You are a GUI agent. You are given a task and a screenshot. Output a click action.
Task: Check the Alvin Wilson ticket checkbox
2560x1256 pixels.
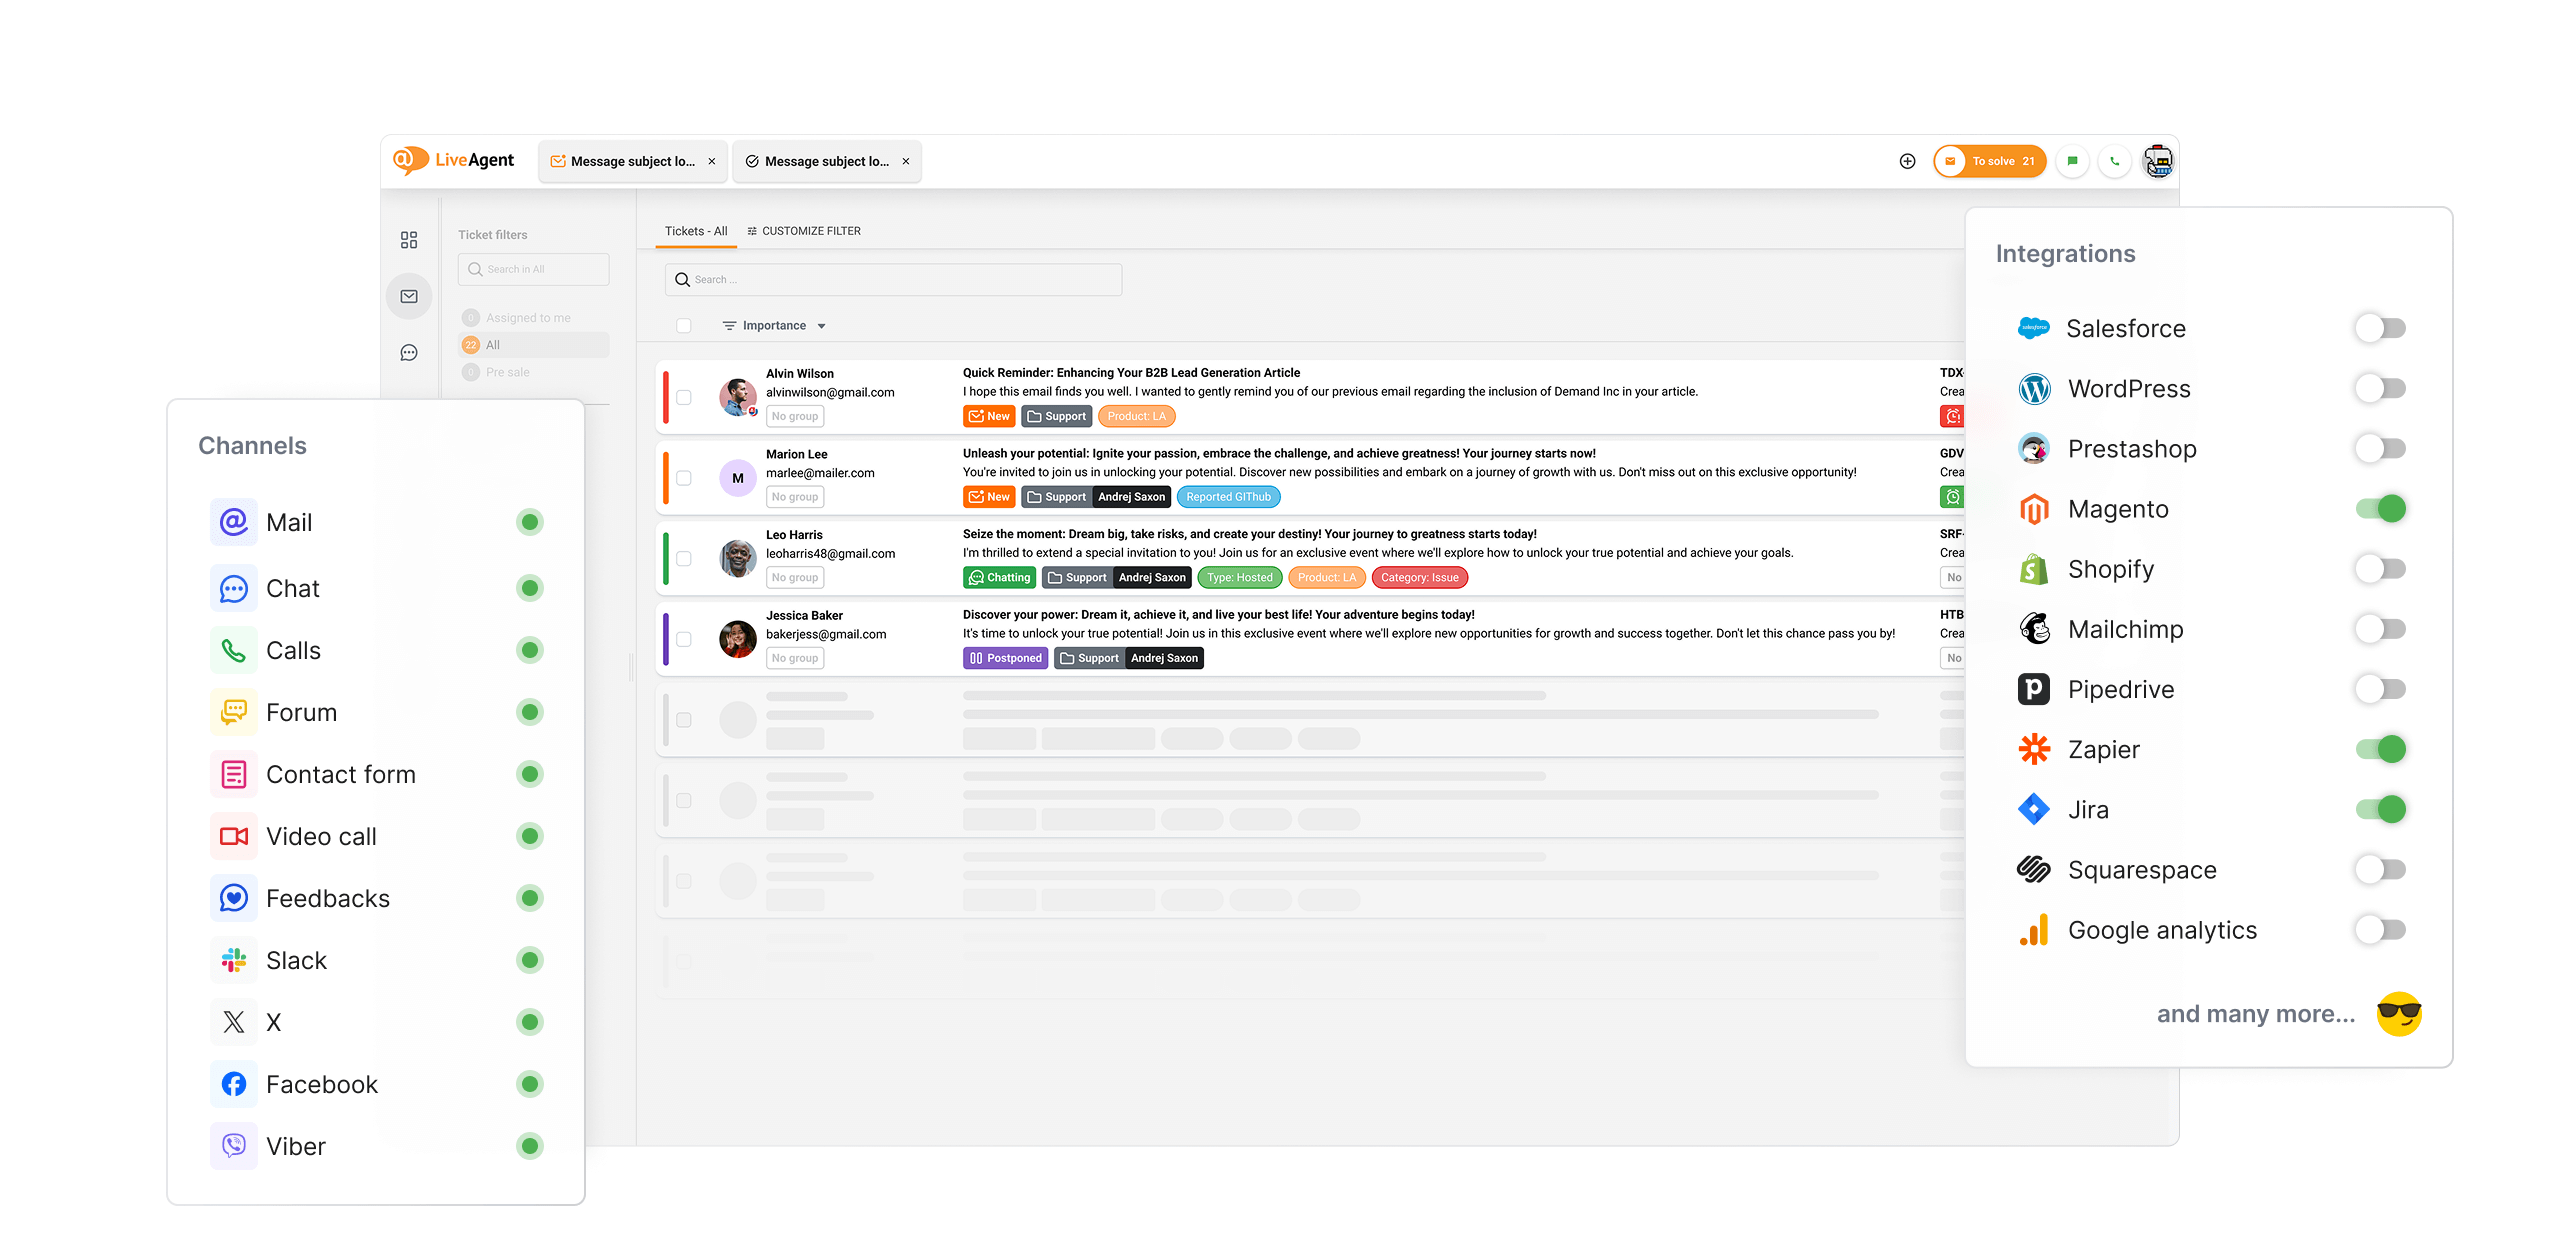point(685,396)
